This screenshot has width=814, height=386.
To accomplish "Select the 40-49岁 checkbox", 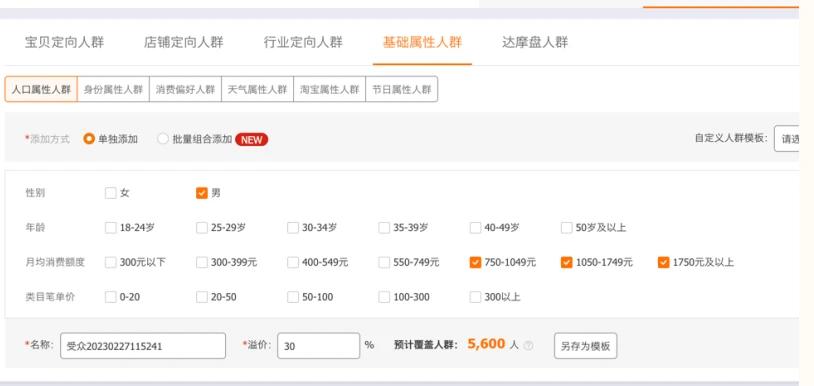I will 476,228.
